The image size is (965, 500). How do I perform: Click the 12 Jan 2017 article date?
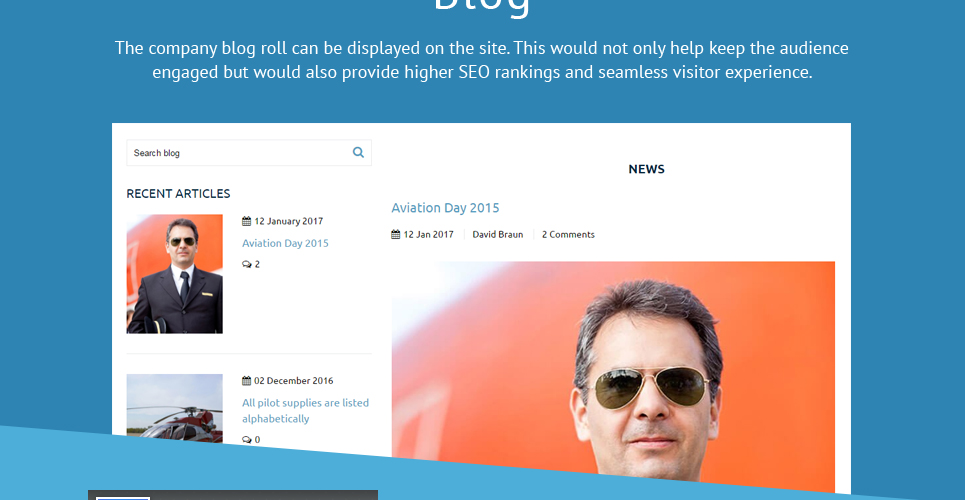(428, 234)
